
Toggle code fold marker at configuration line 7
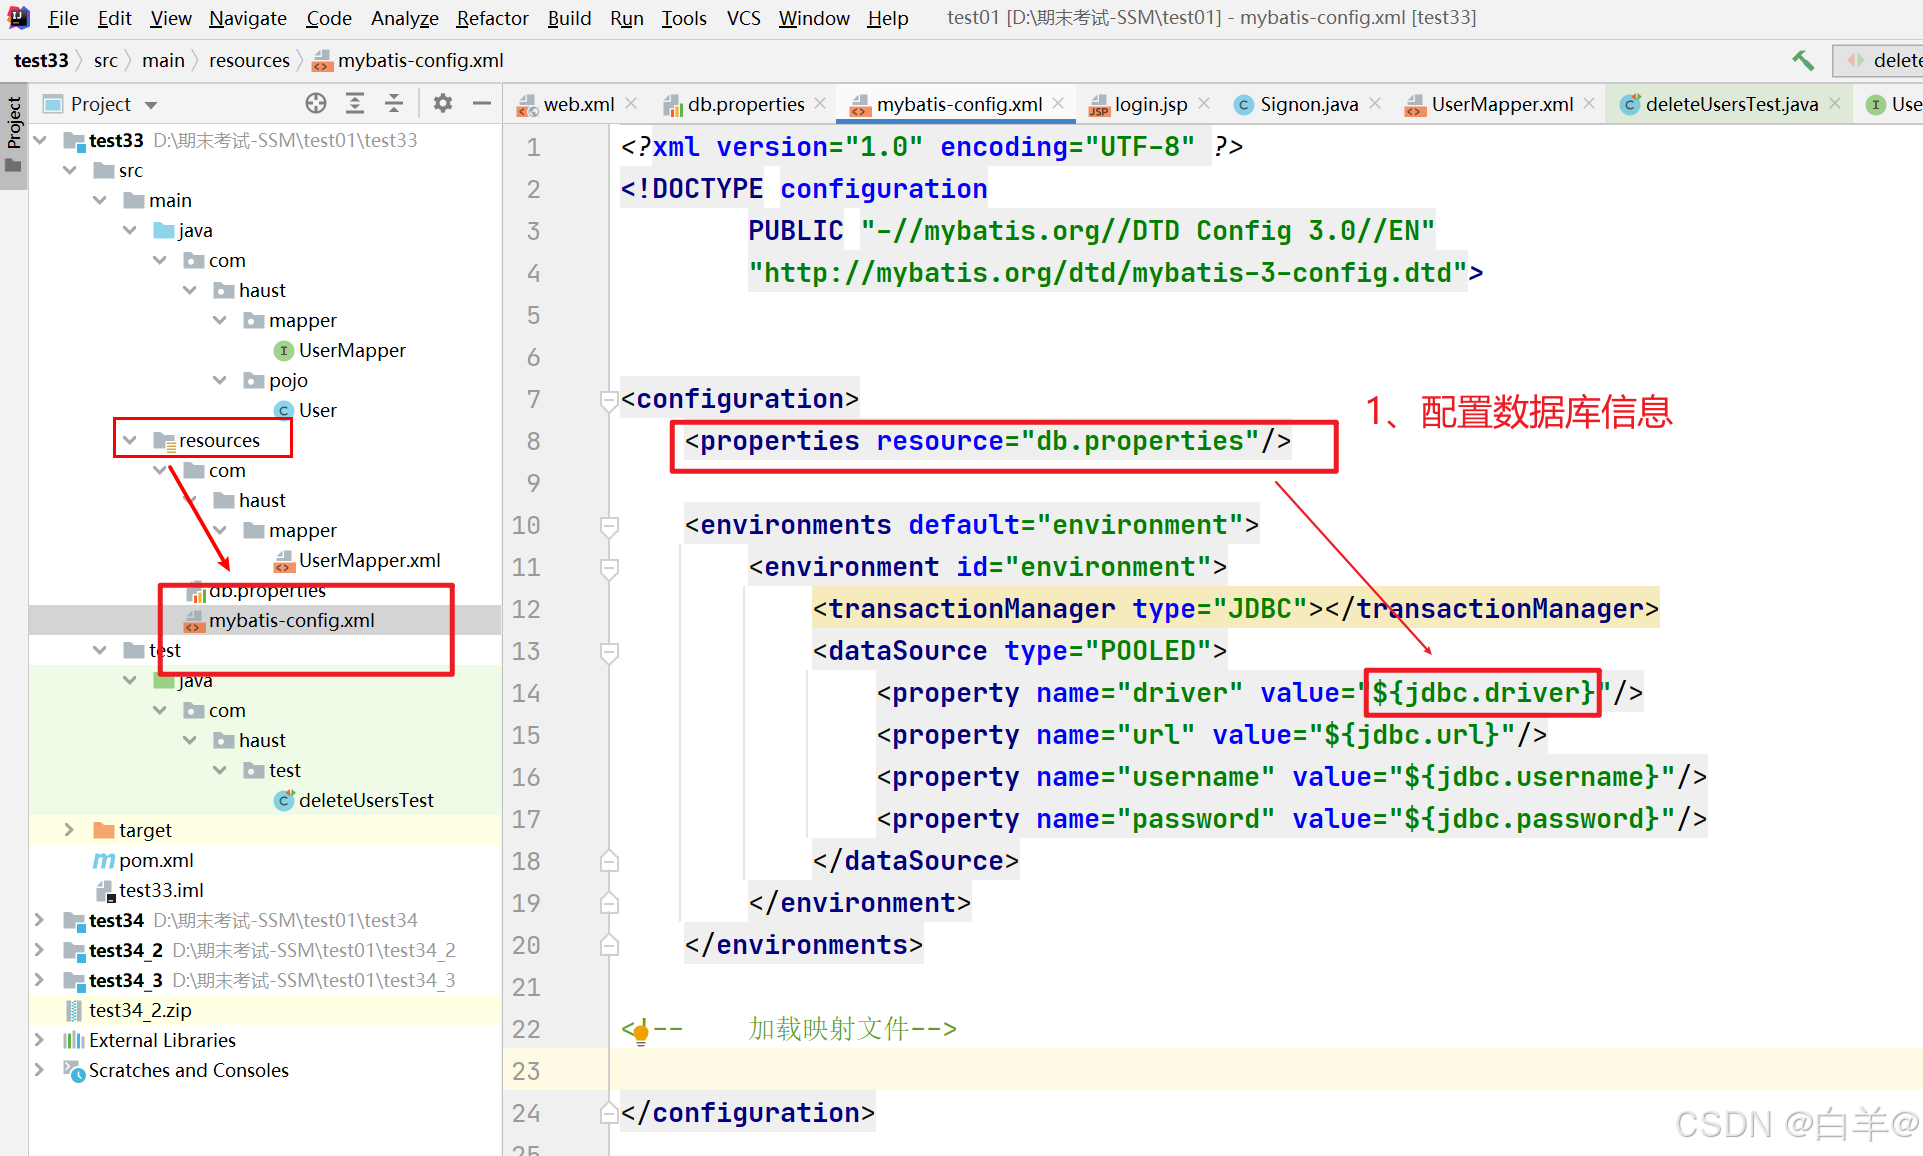click(x=608, y=400)
